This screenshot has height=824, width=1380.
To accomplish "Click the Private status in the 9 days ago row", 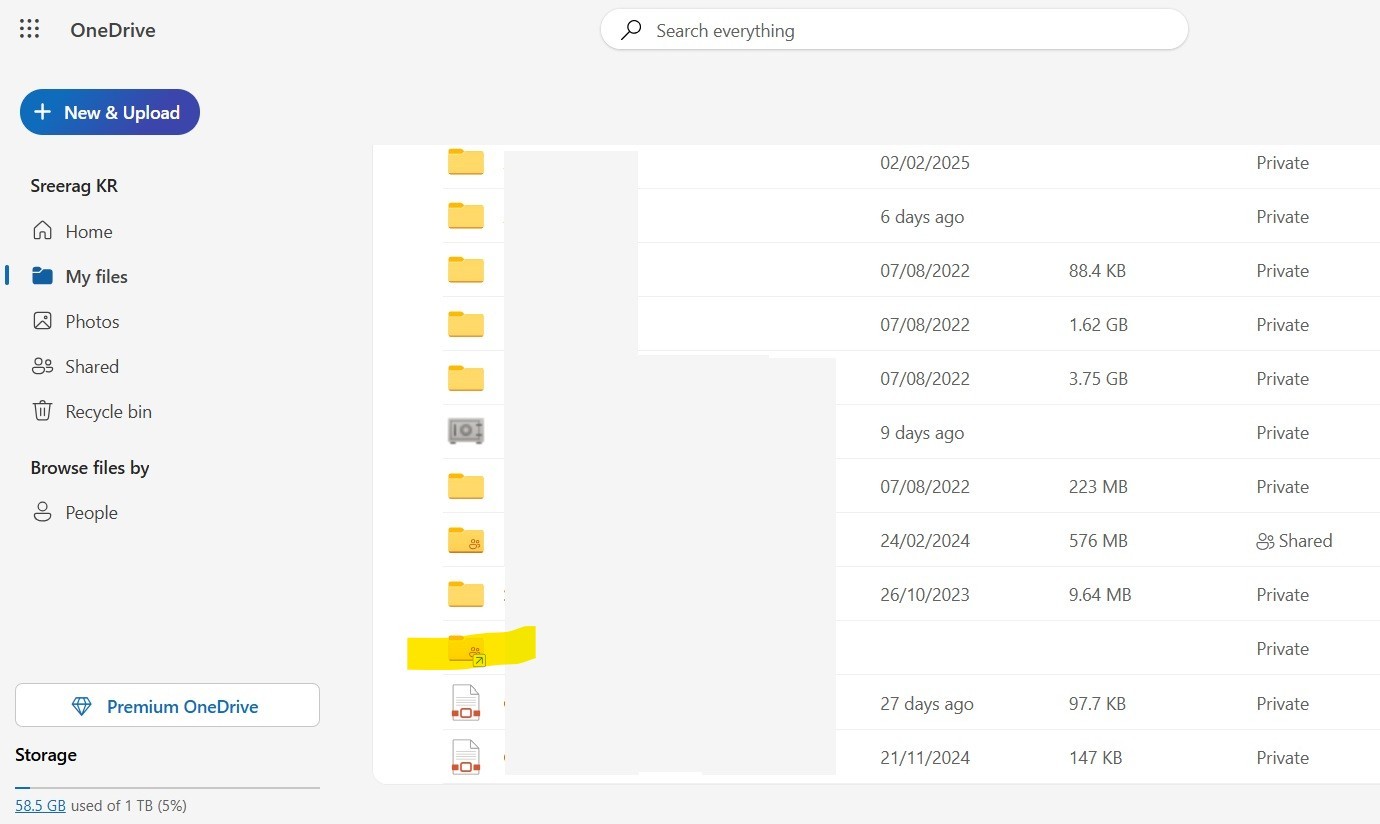I will click(x=1283, y=432).
